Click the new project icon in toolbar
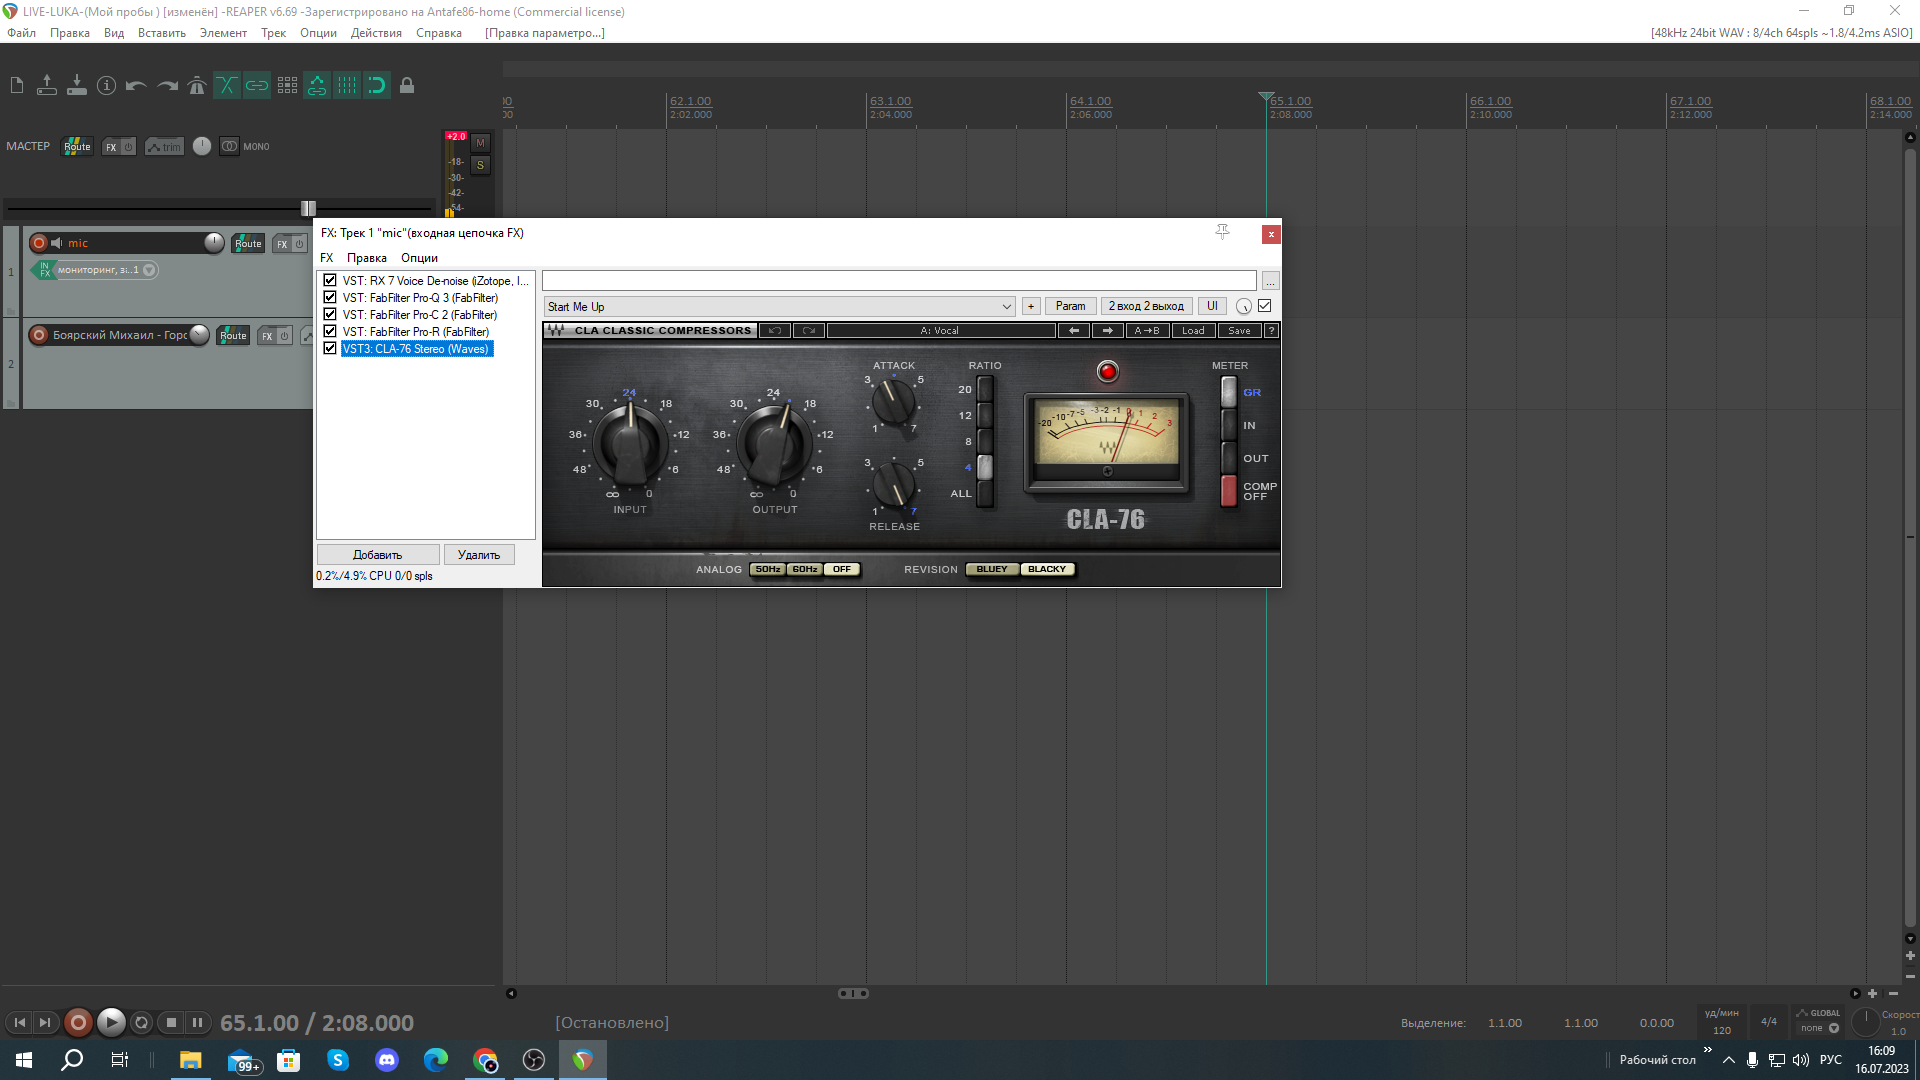 [17, 86]
